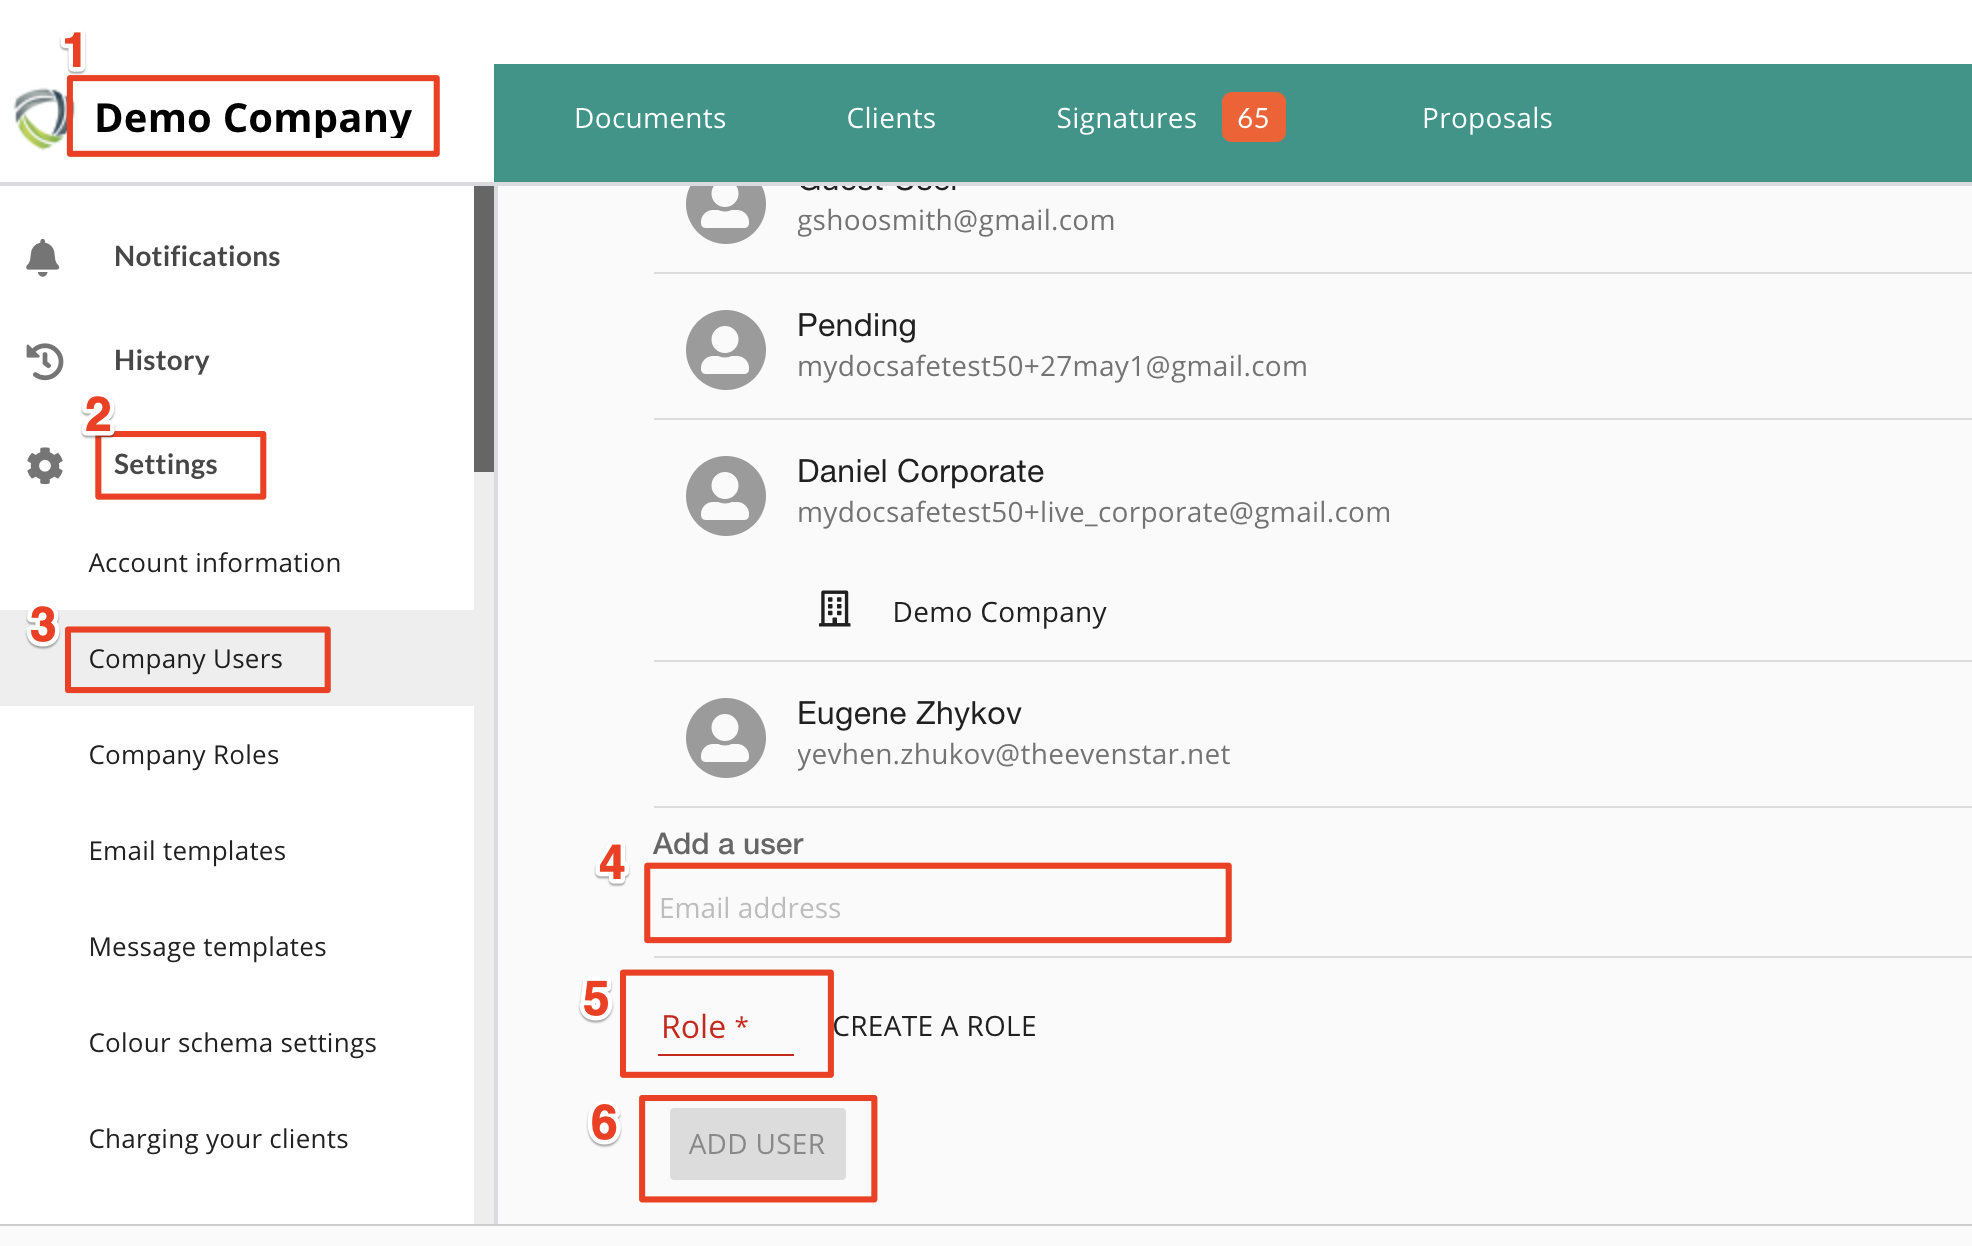Click the History clock icon
This screenshot has width=1972, height=1246.
click(44, 361)
